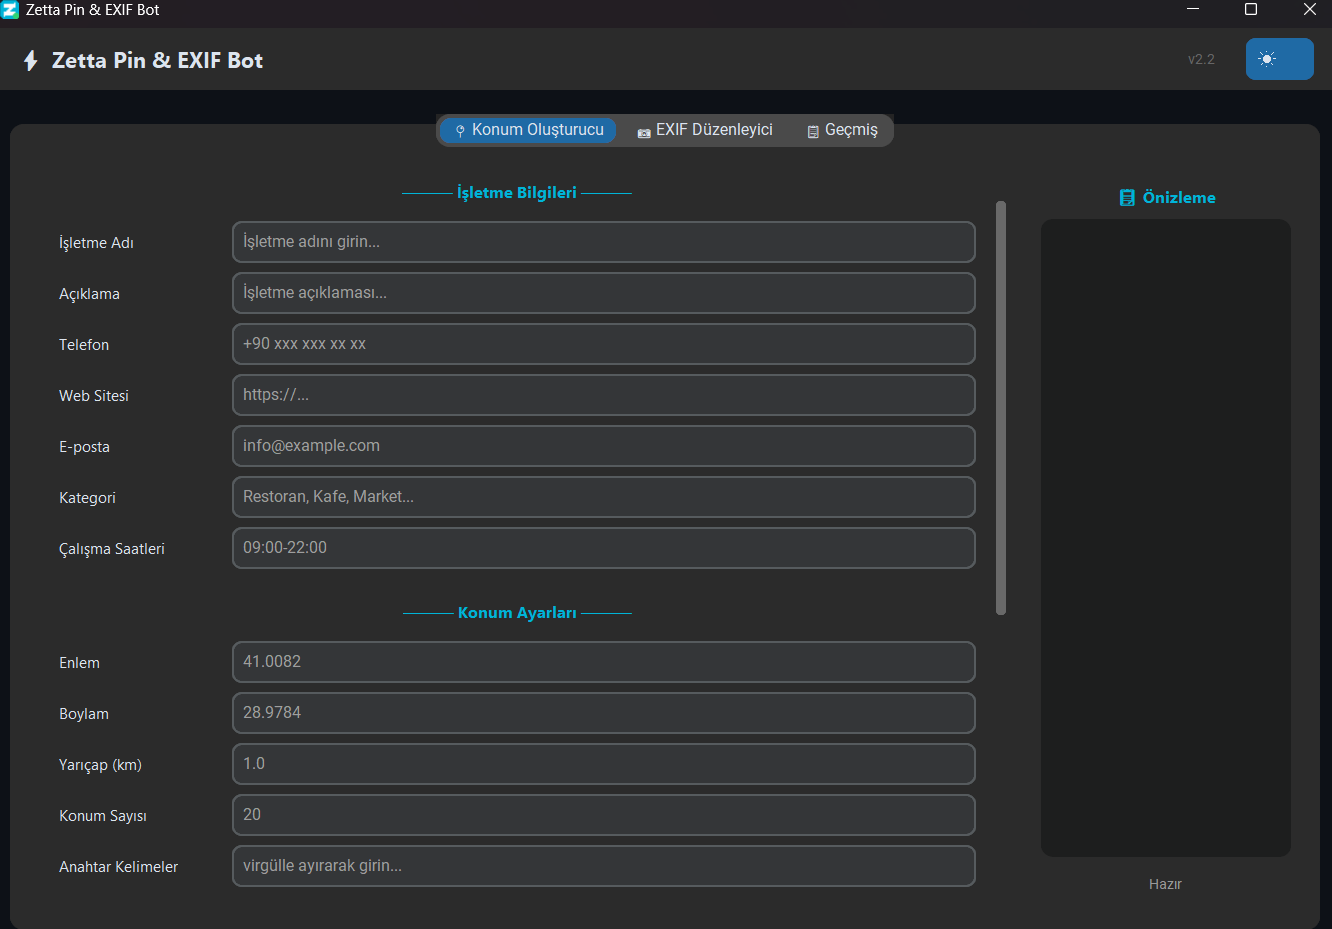Click the Web Sitesi label
This screenshot has height=929, width=1332.
click(94, 396)
